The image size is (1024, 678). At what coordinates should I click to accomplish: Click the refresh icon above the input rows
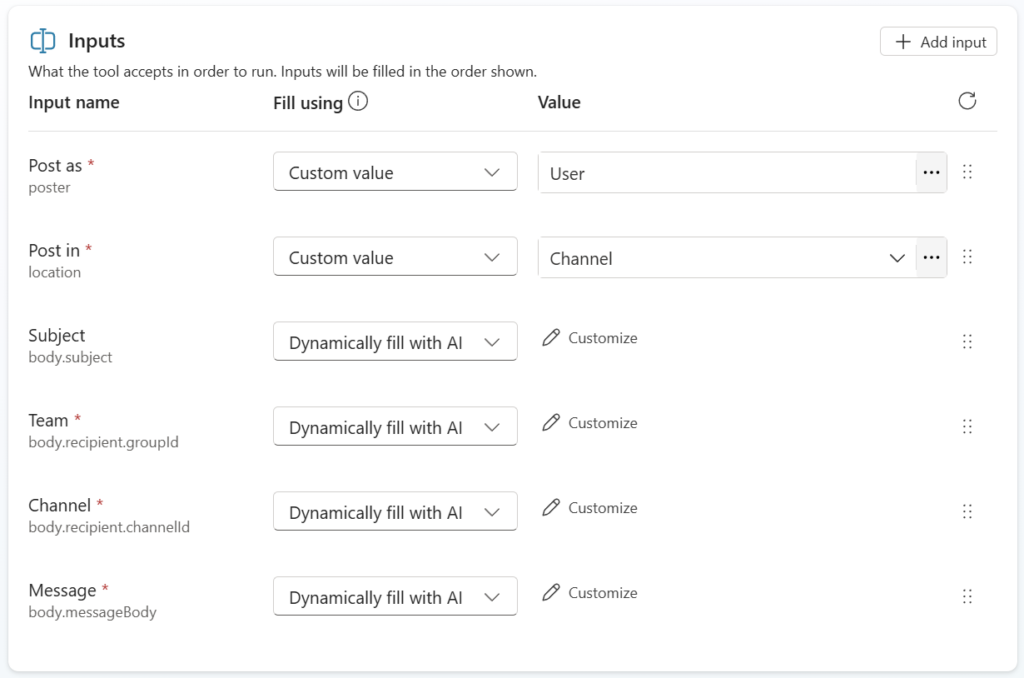[x=966, y=101]
